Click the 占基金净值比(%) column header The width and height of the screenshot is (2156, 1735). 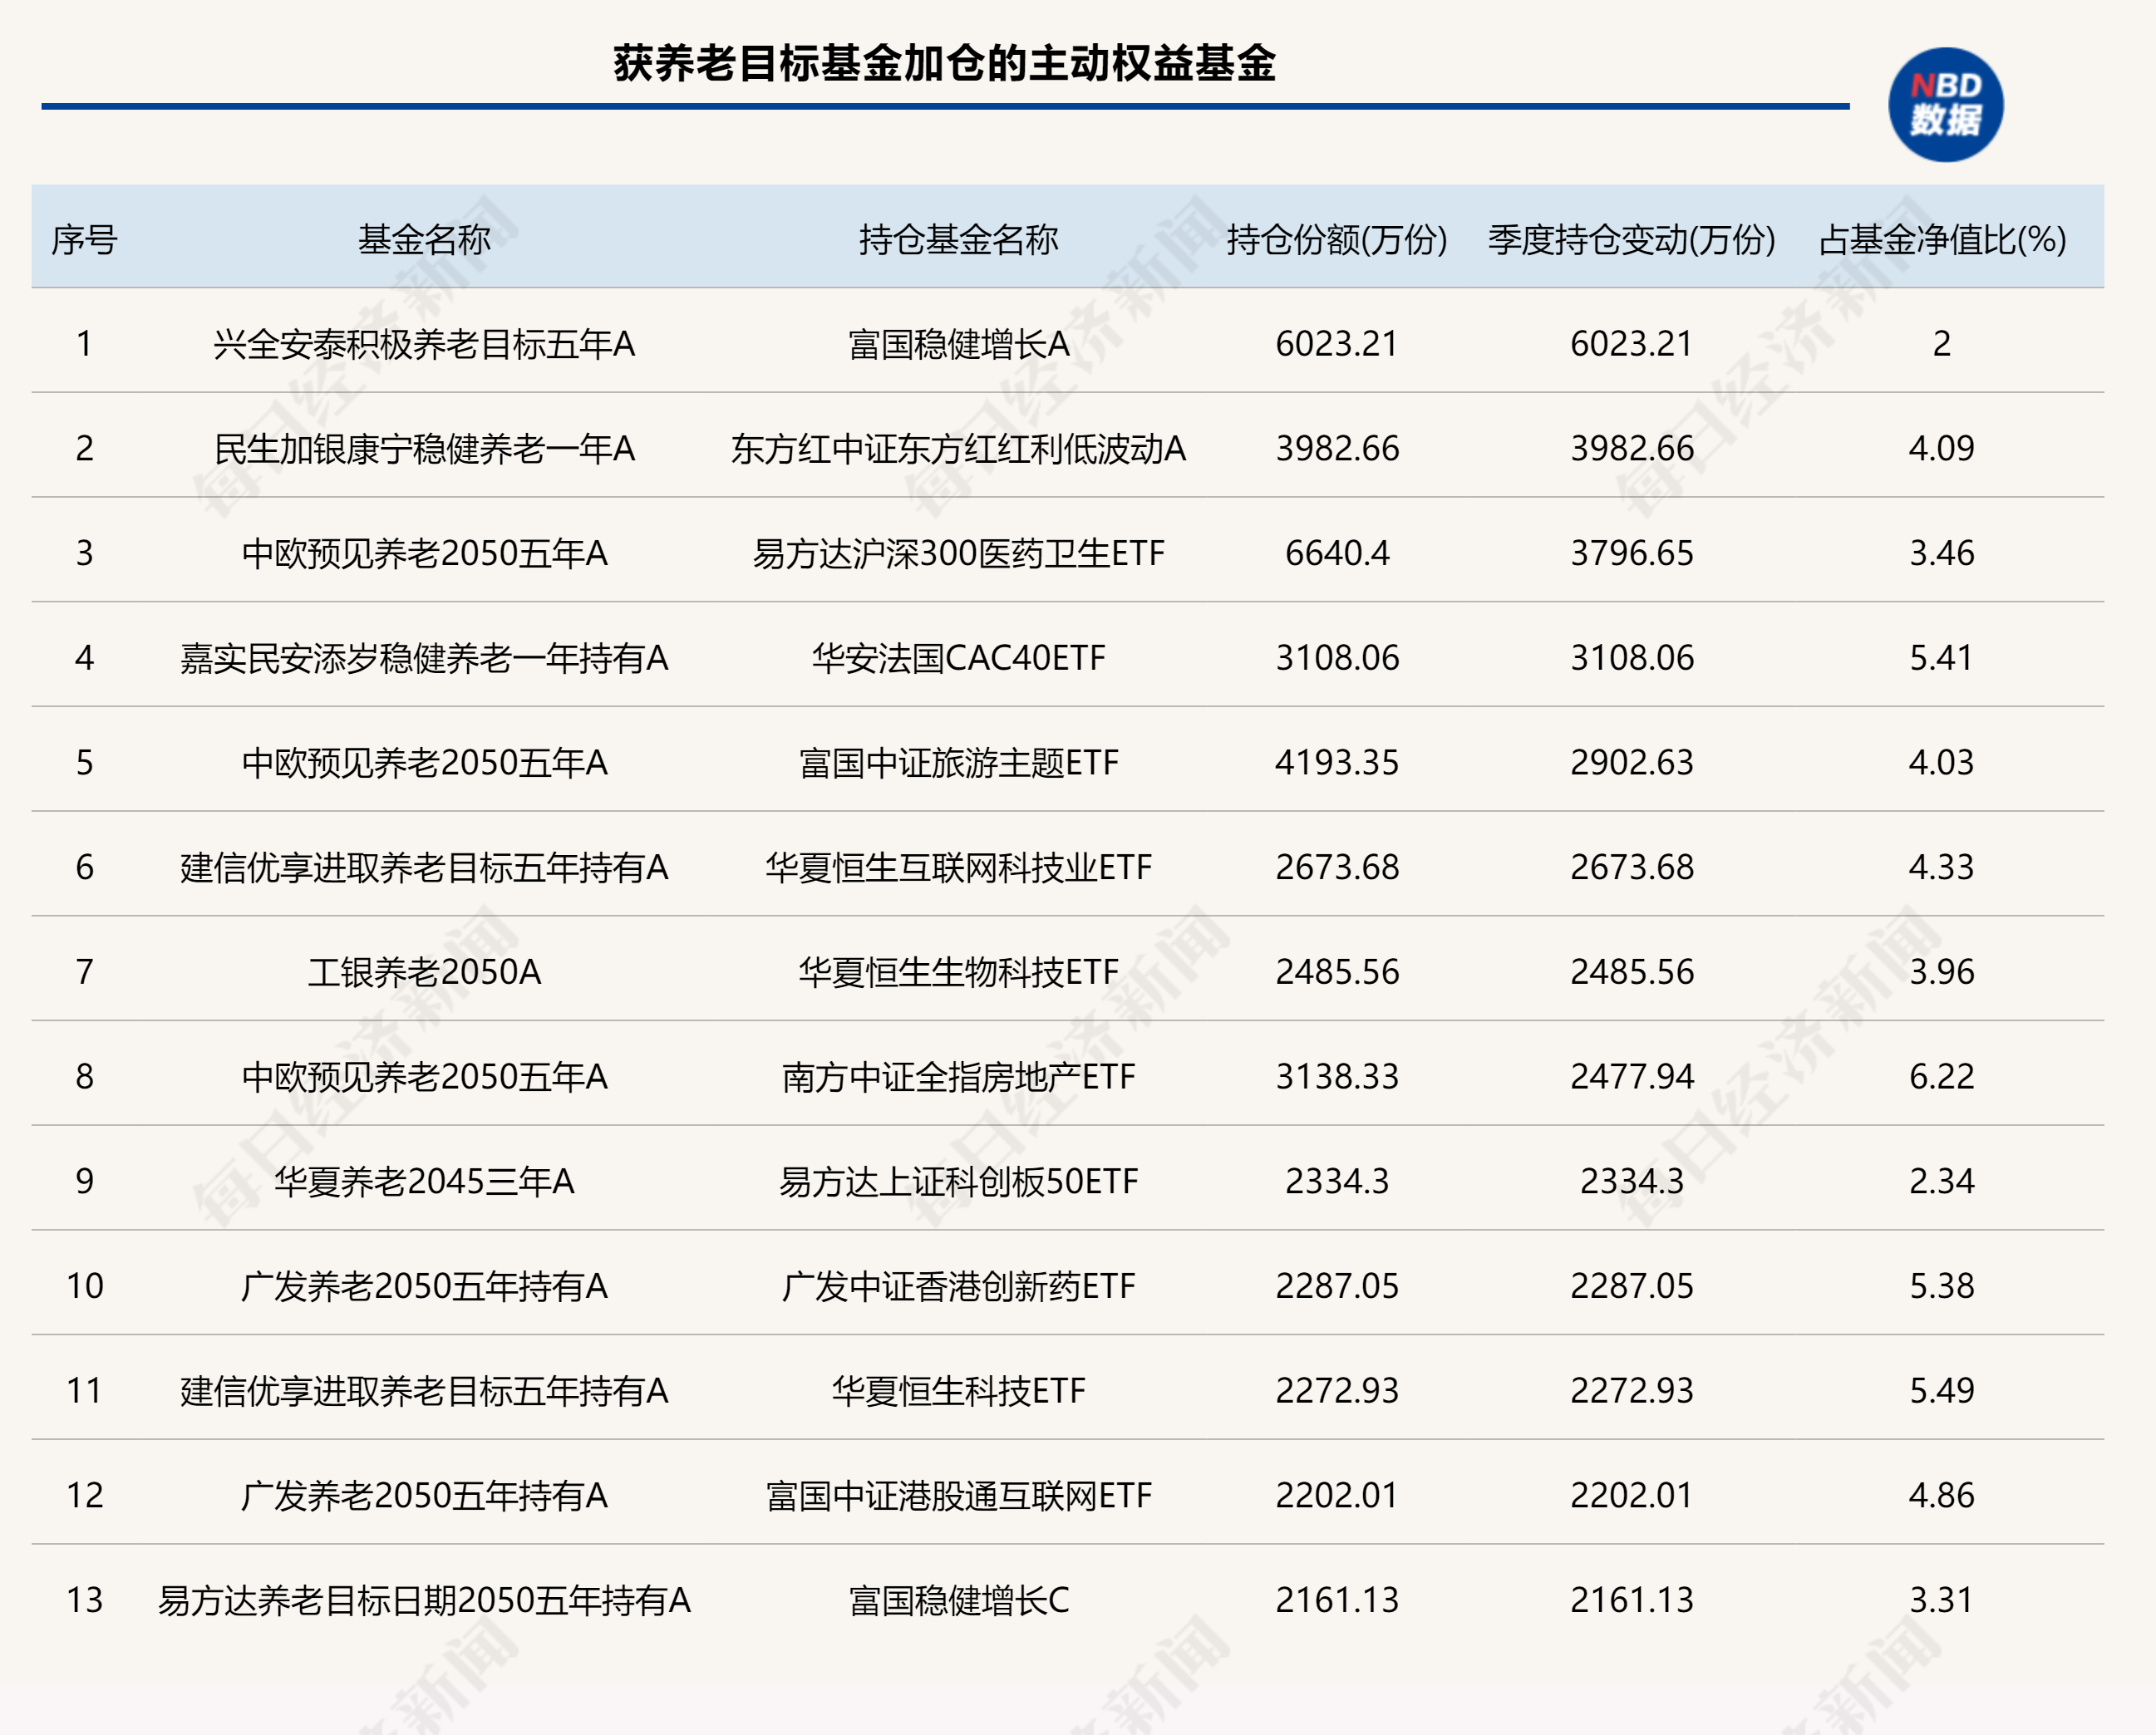coord(1942,240)
